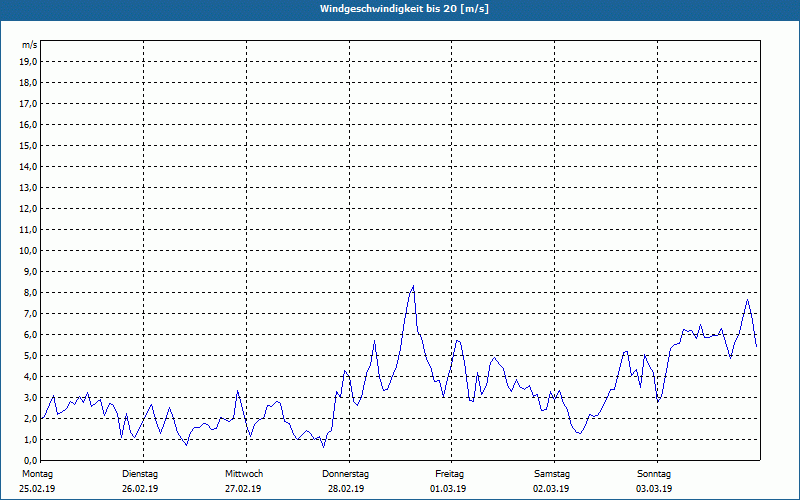
Task: Click the 4,0 y-axis label
Action: (x=30, y=377)
